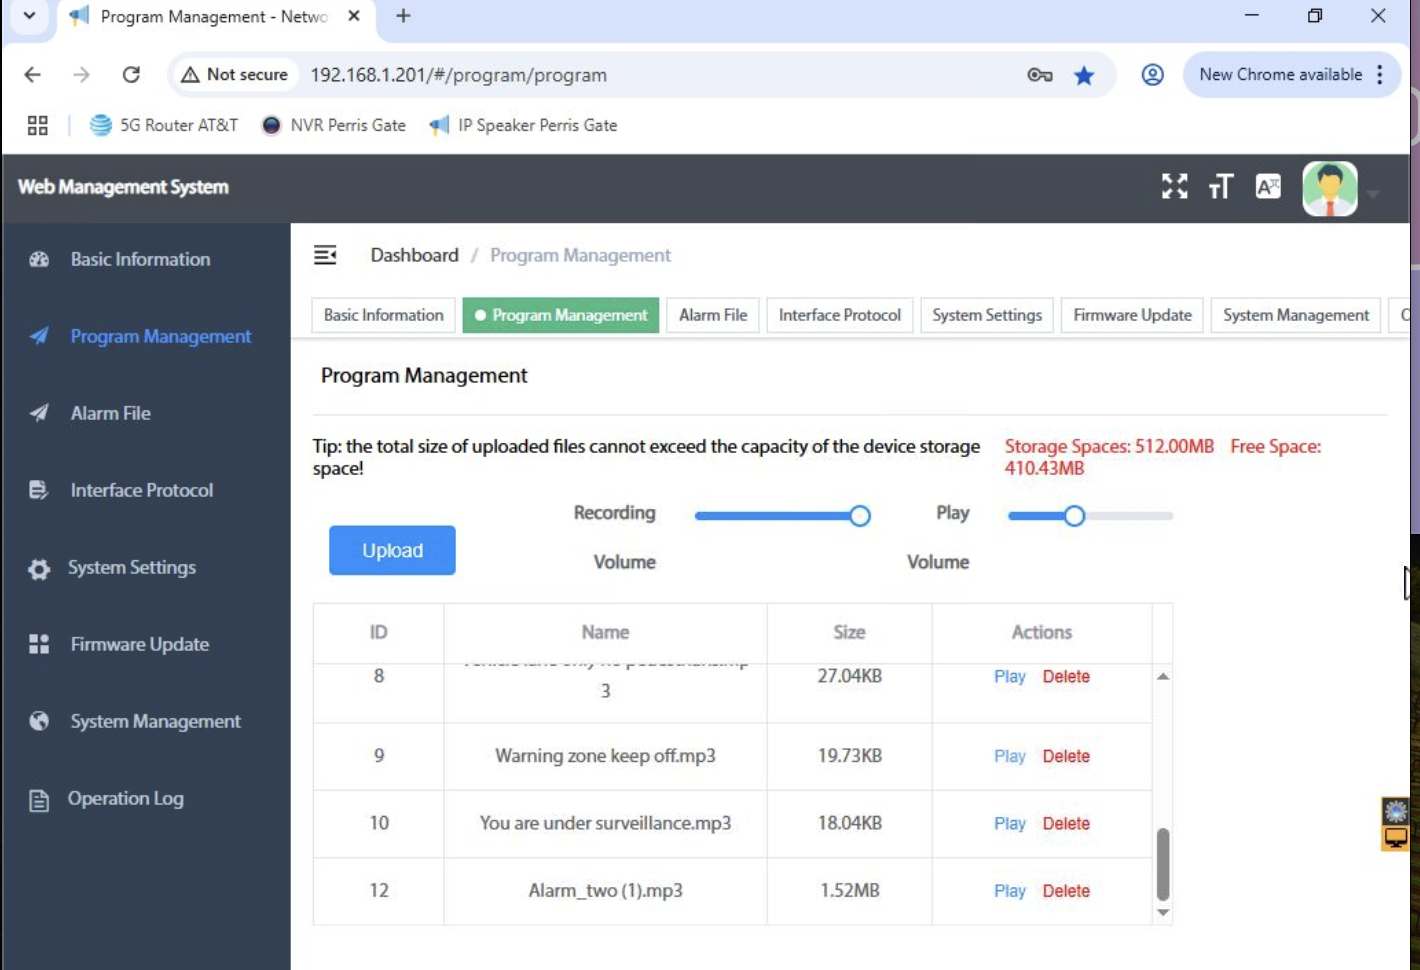Switch to the Alarm File tab
The height and width of the screenshot is (970, 1420).
coord(713,315)
